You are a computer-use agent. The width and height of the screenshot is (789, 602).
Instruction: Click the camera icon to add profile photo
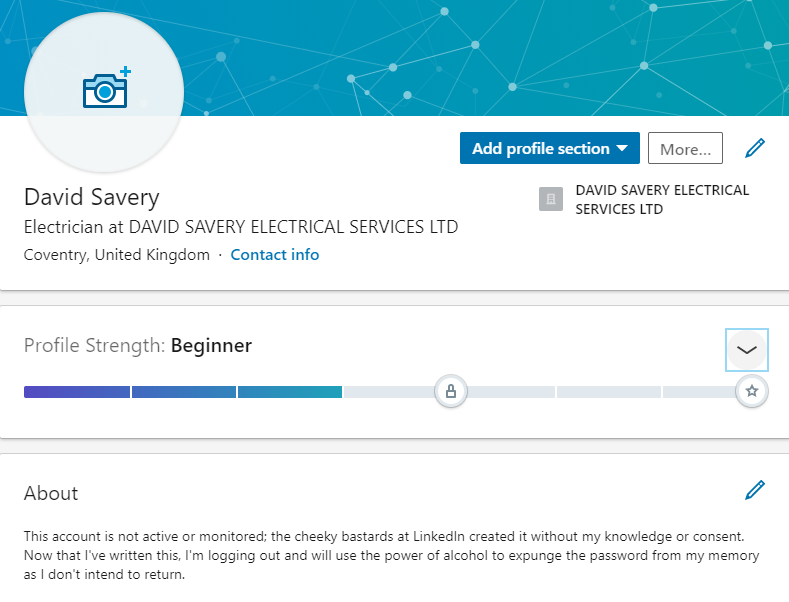click(106, 88)
